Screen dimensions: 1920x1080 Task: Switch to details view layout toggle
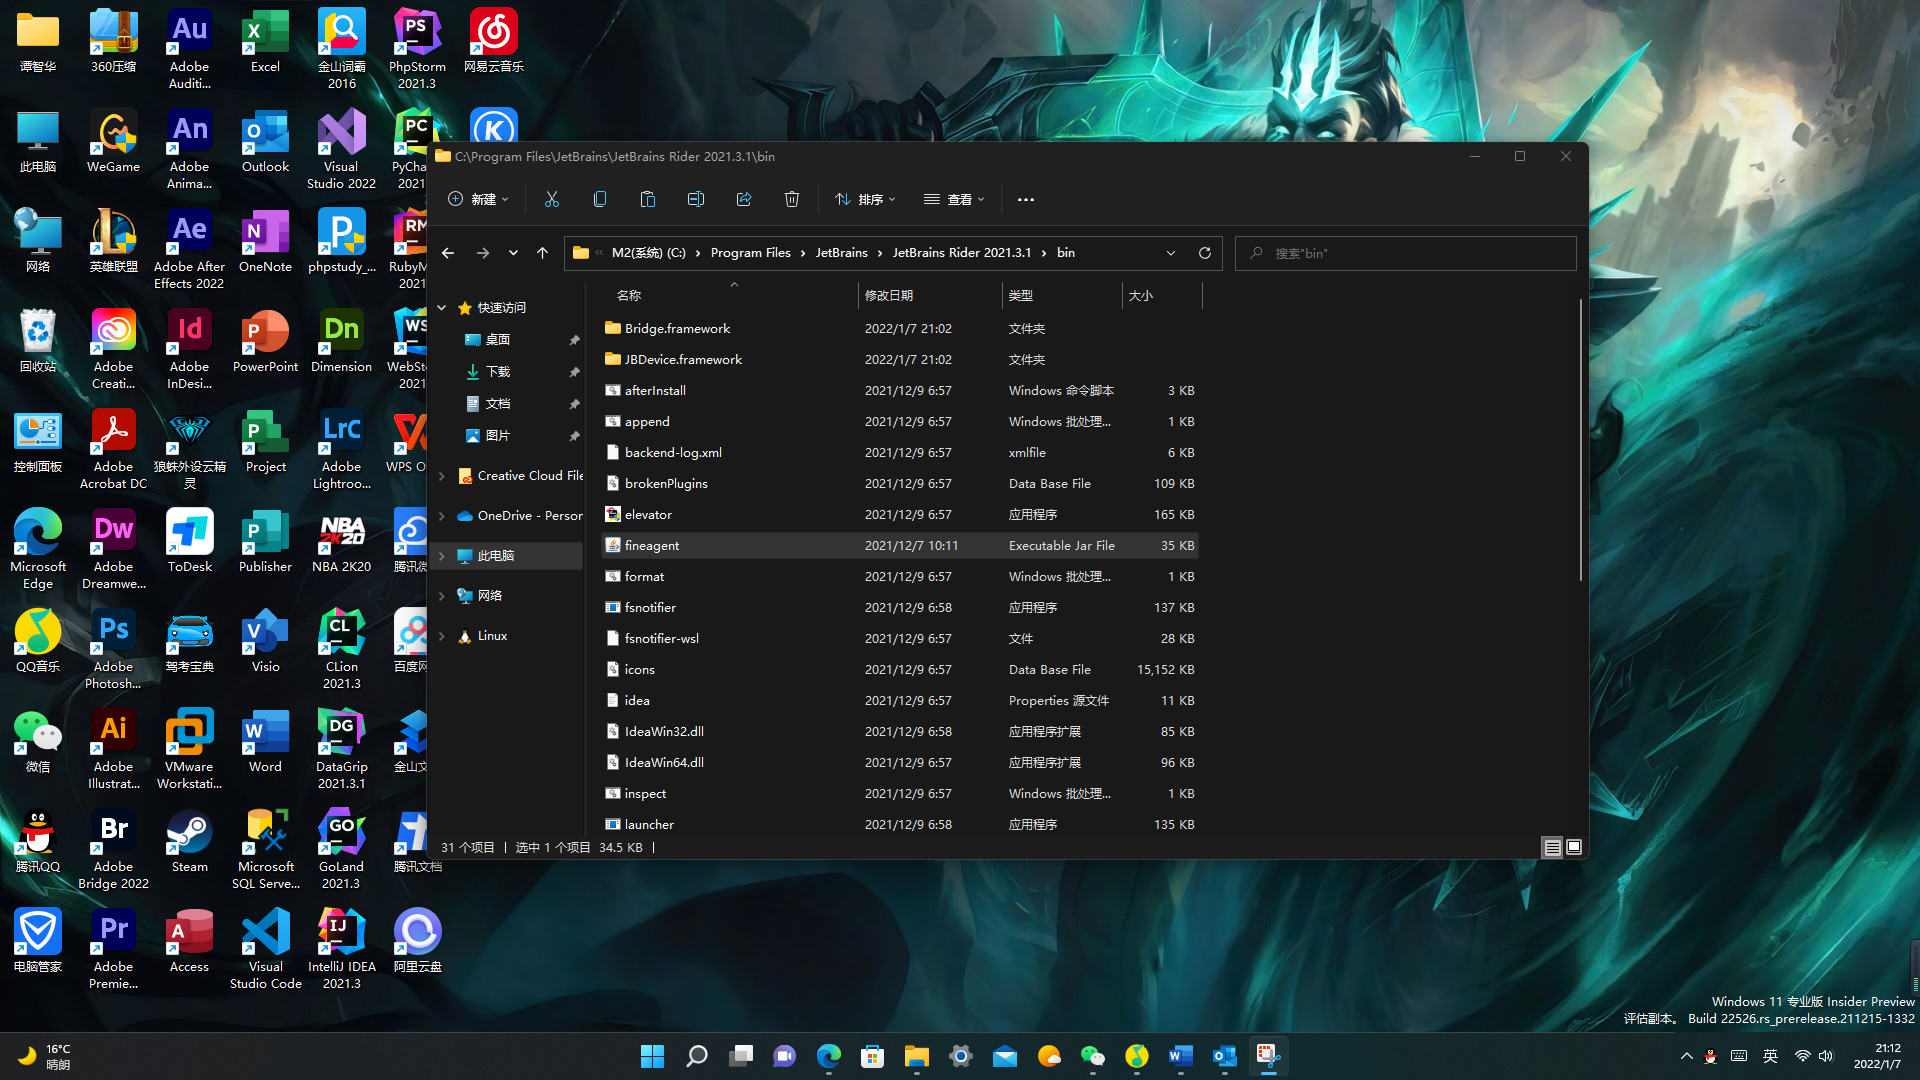click(1552, 848)
